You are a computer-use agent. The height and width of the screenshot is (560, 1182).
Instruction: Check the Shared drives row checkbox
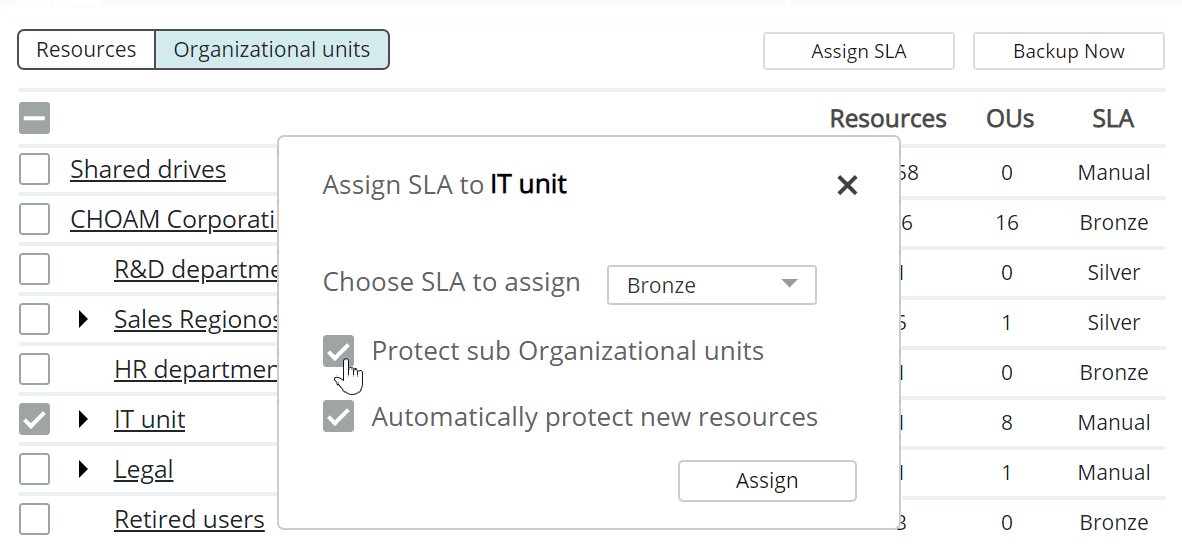(x=34, y=170)
